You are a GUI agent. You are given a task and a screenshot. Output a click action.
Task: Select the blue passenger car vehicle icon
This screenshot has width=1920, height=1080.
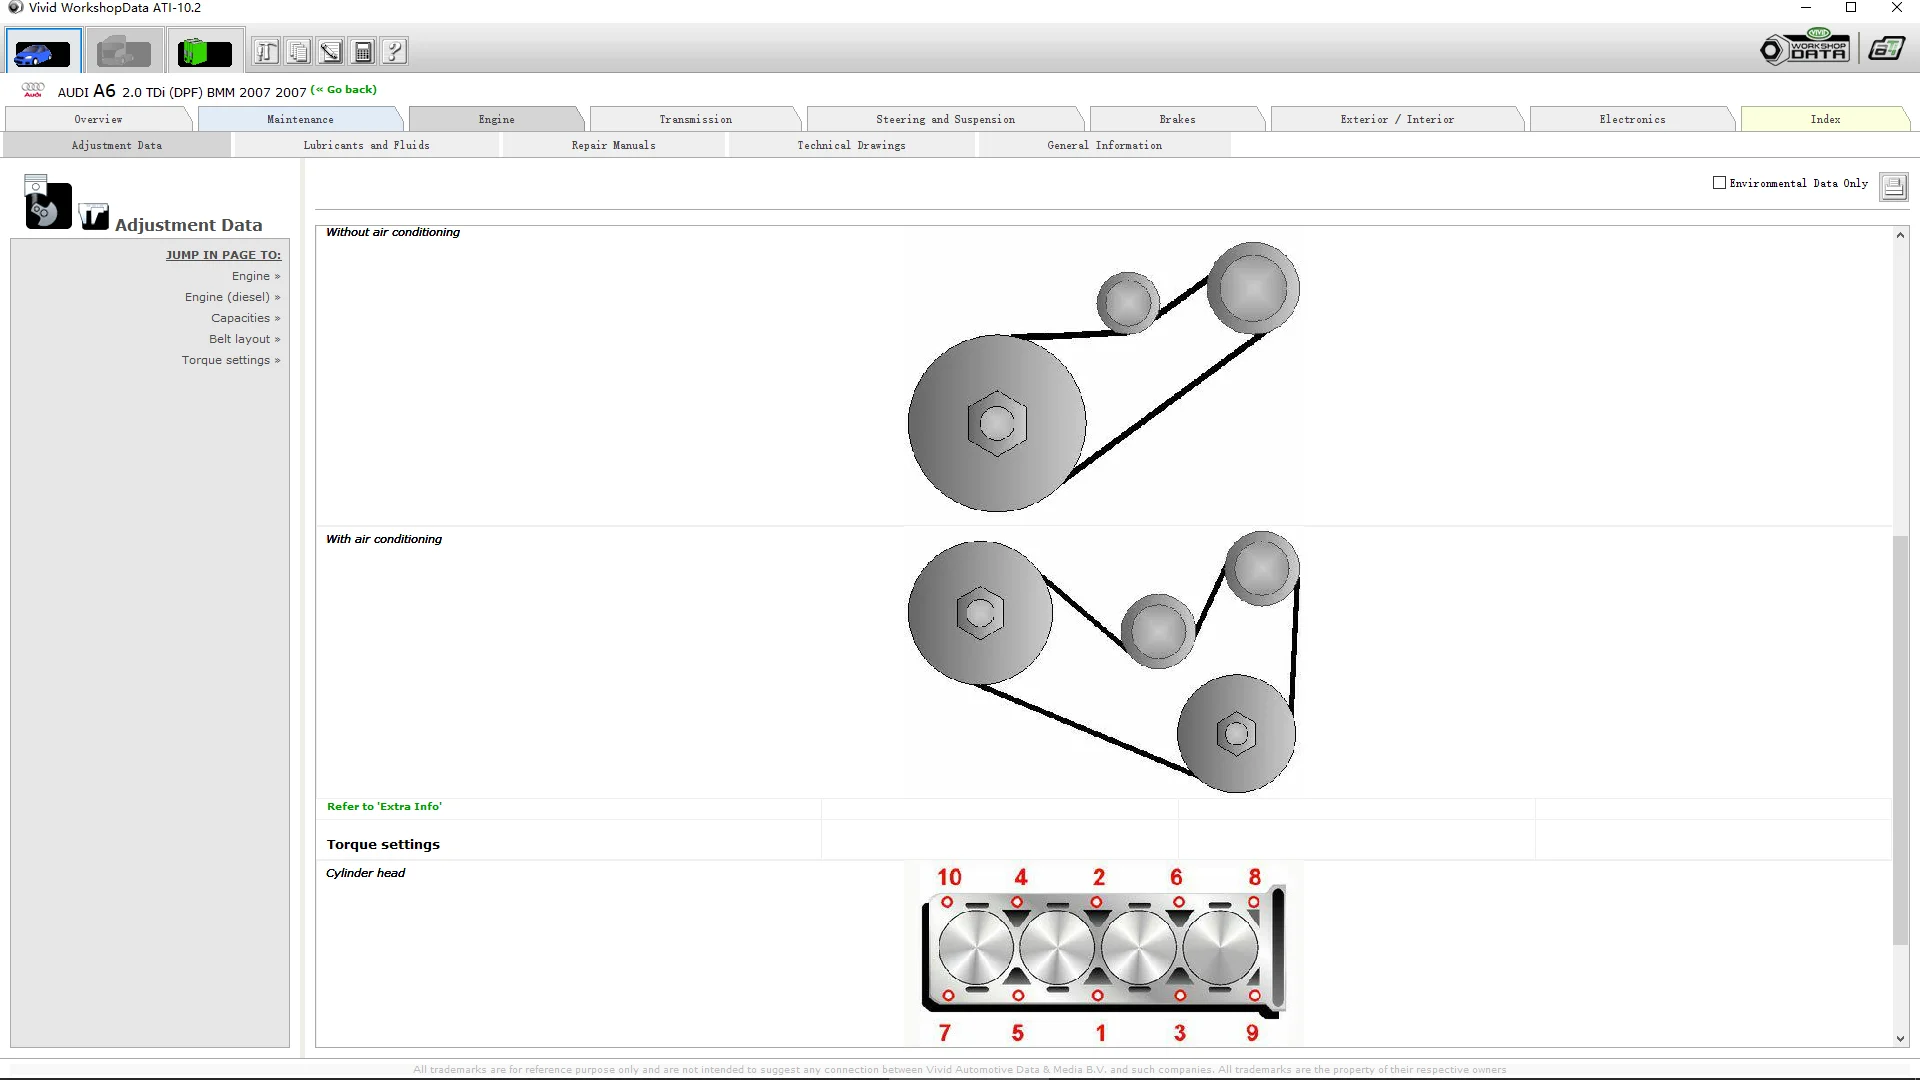coord(42,52)
